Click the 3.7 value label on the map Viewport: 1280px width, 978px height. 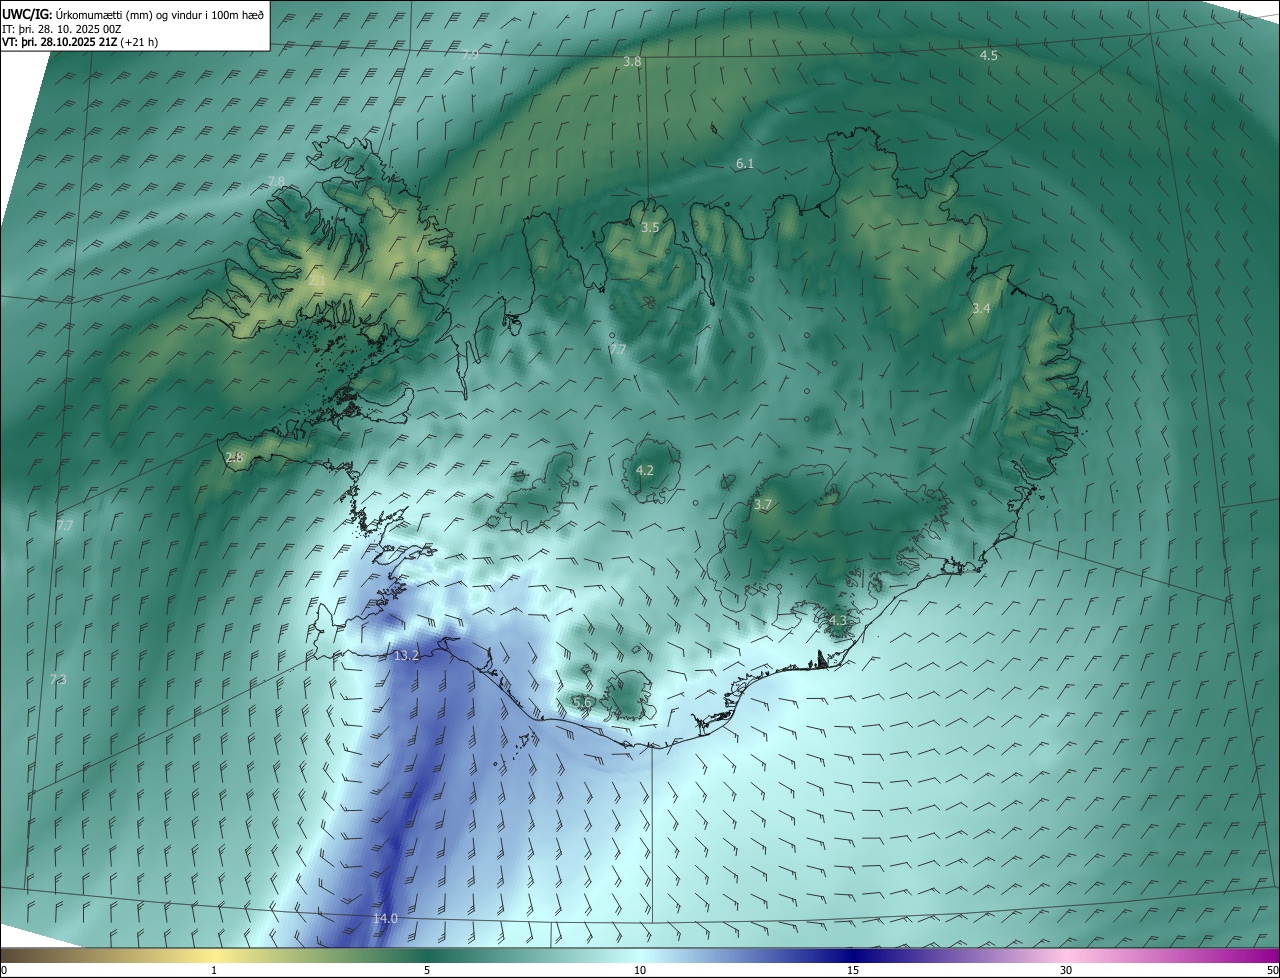coord(763,505)
